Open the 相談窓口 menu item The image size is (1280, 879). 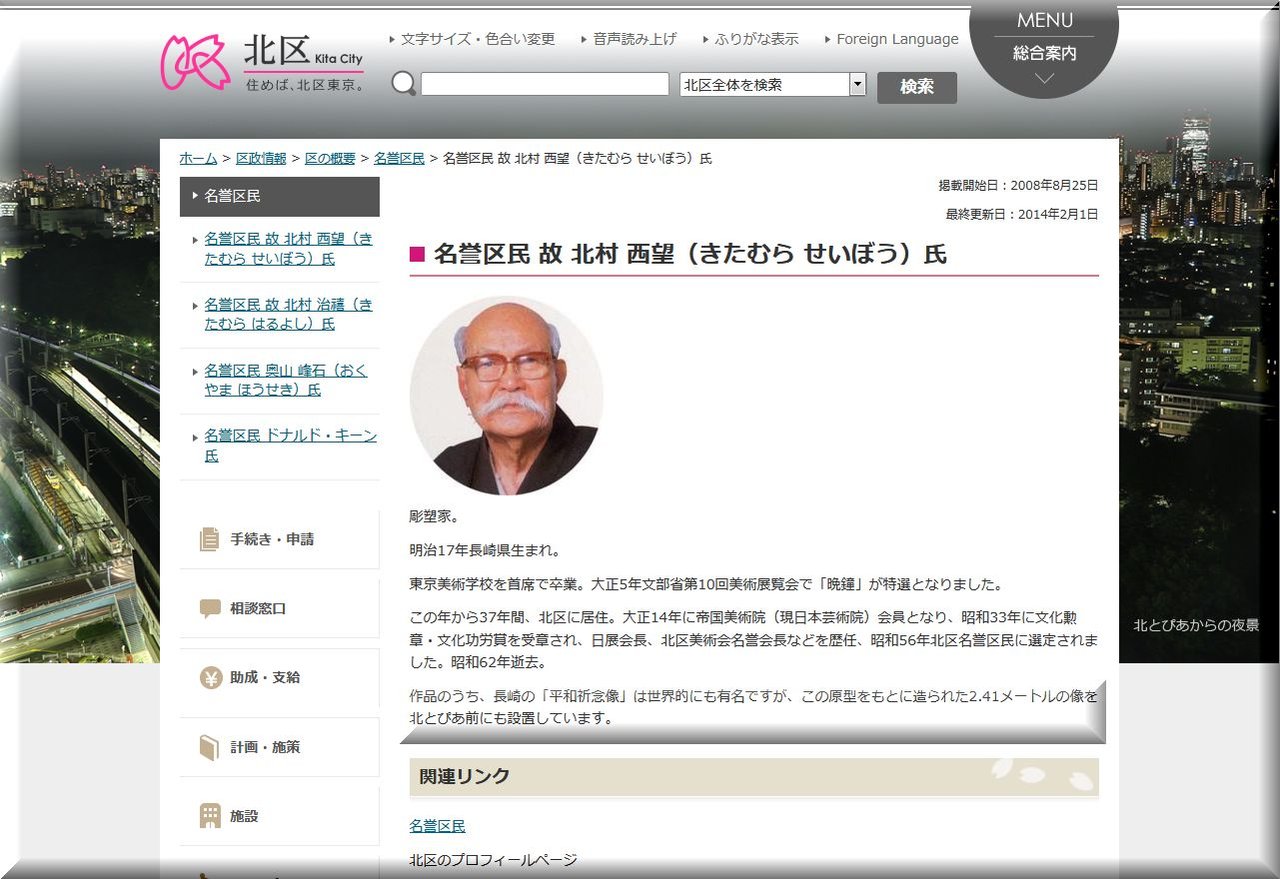(x=280, y=608)
